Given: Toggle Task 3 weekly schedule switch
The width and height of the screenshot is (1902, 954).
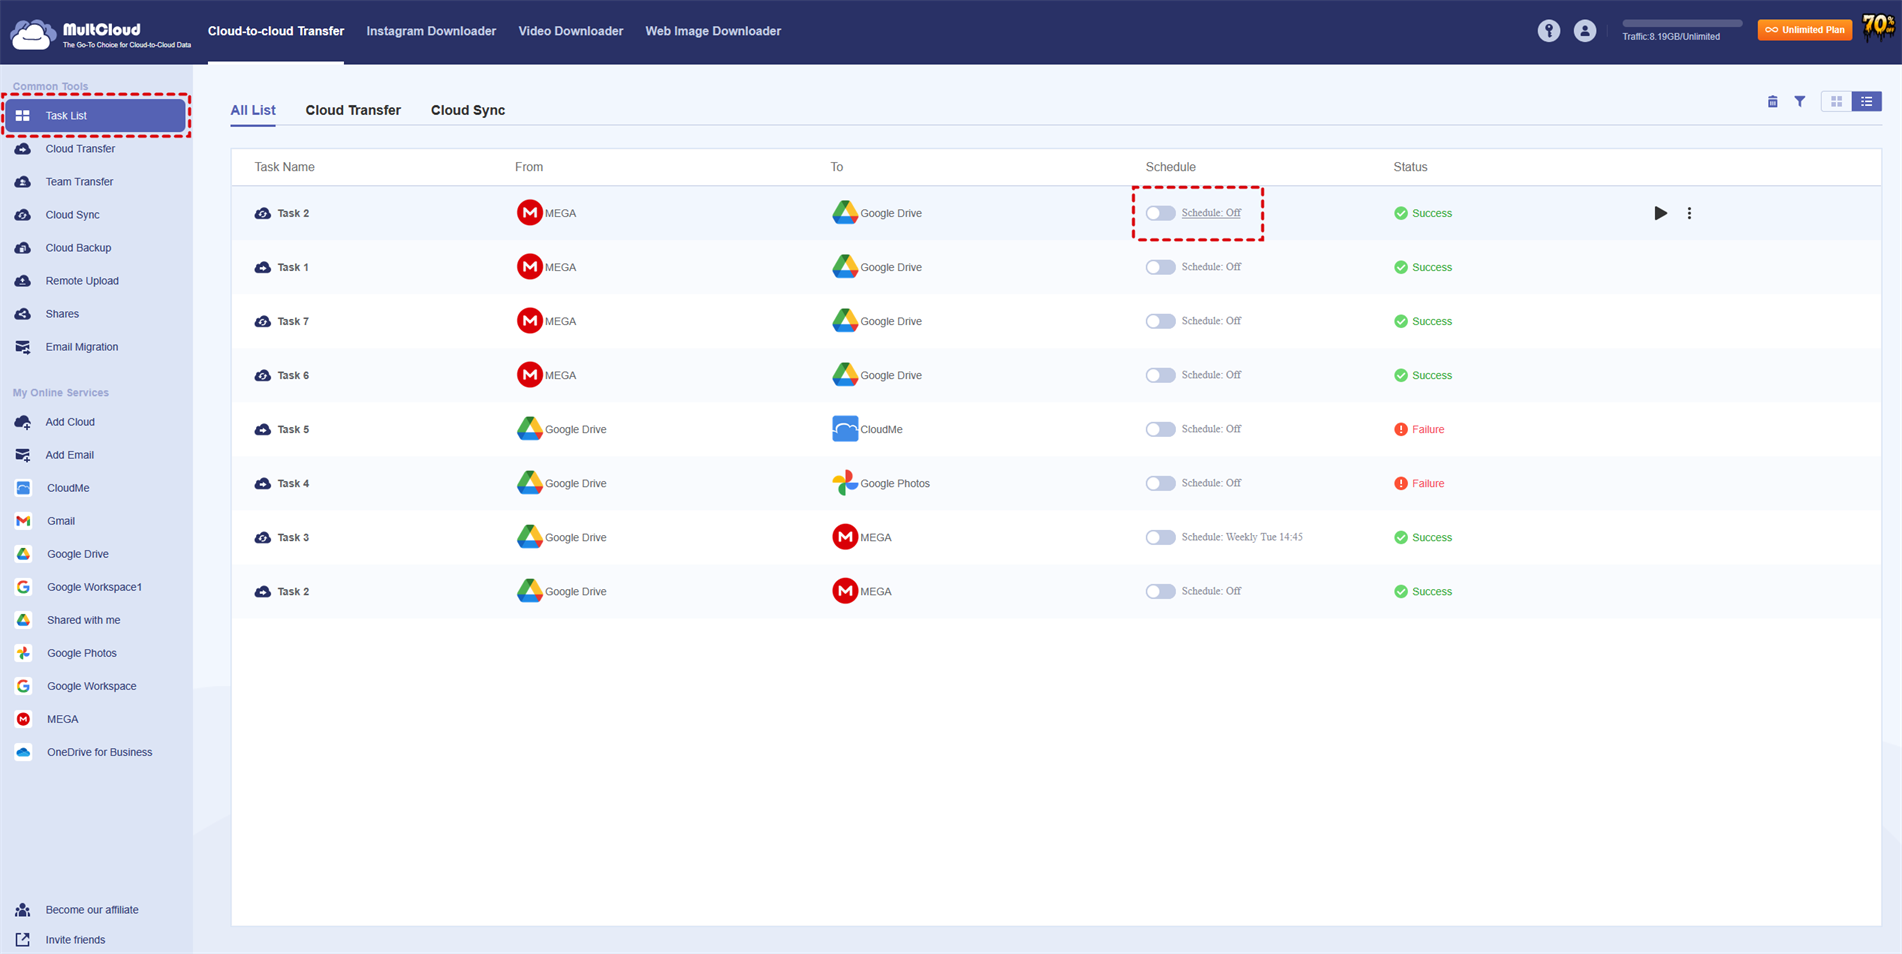Looking at the screenshot, I should pos(1160,537).
